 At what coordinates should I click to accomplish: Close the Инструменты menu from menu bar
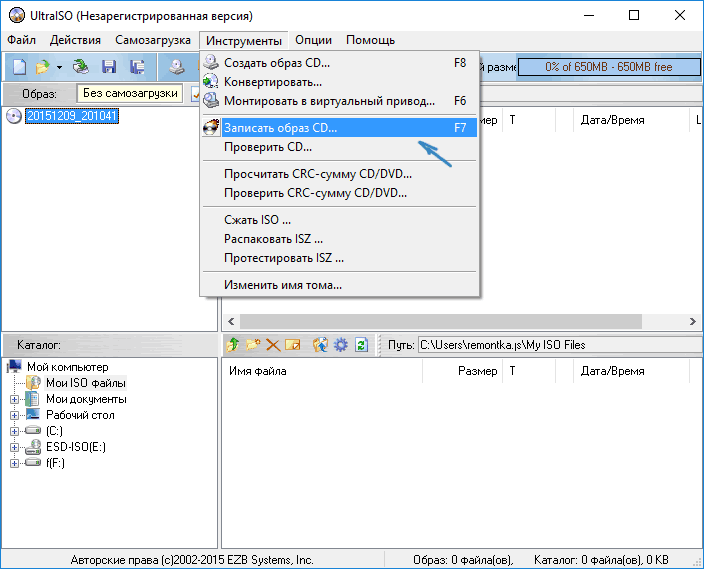click(x=244, y=40)
